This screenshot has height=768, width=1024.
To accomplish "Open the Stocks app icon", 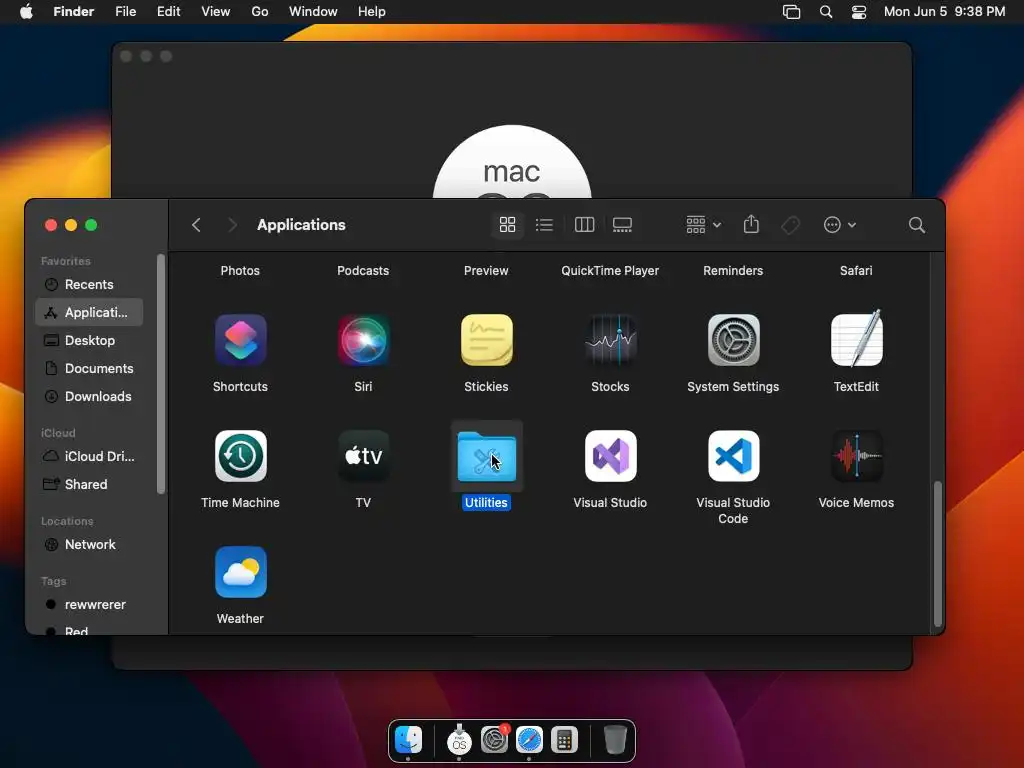I will pyautogui.click(x=610, y=340).
